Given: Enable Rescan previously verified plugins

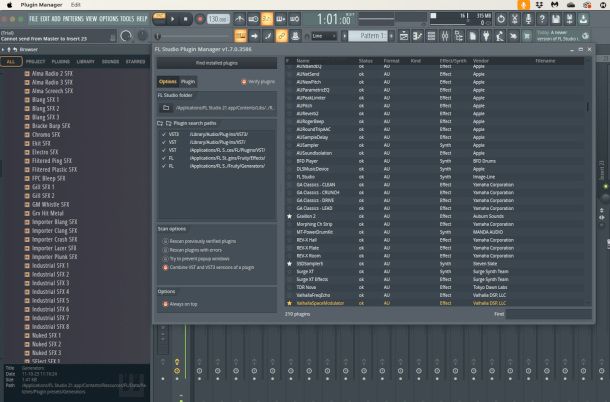Looking at the screenshot, I should pos(165,241).
